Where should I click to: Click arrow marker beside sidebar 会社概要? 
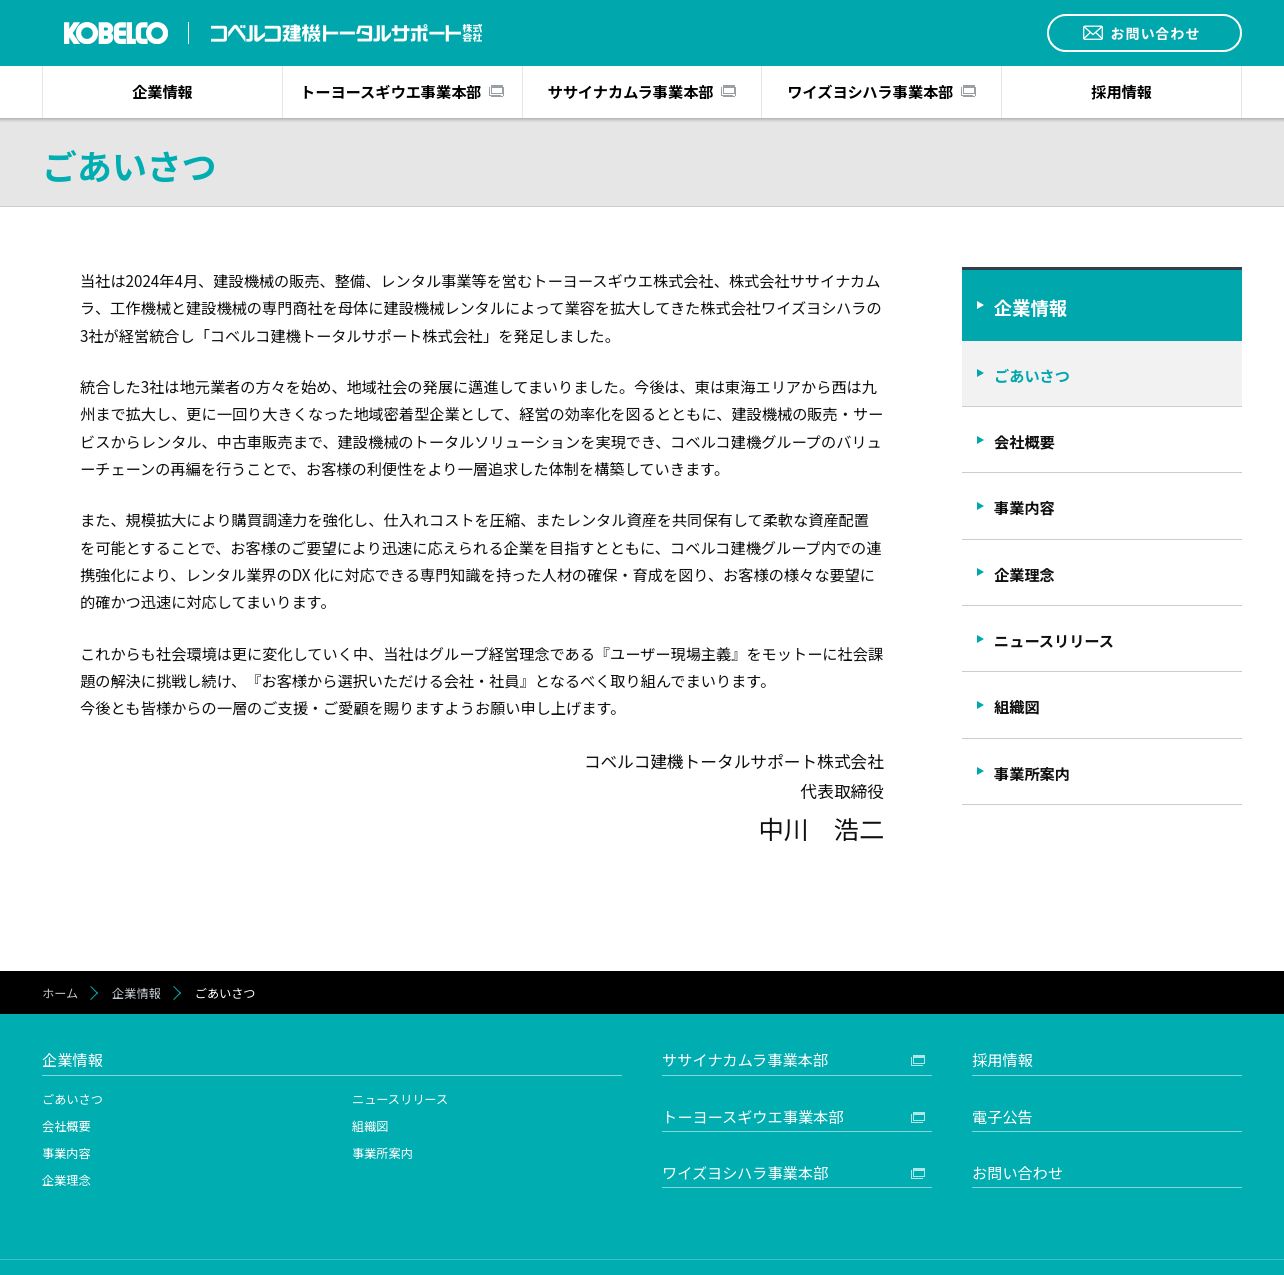(980, 439)
